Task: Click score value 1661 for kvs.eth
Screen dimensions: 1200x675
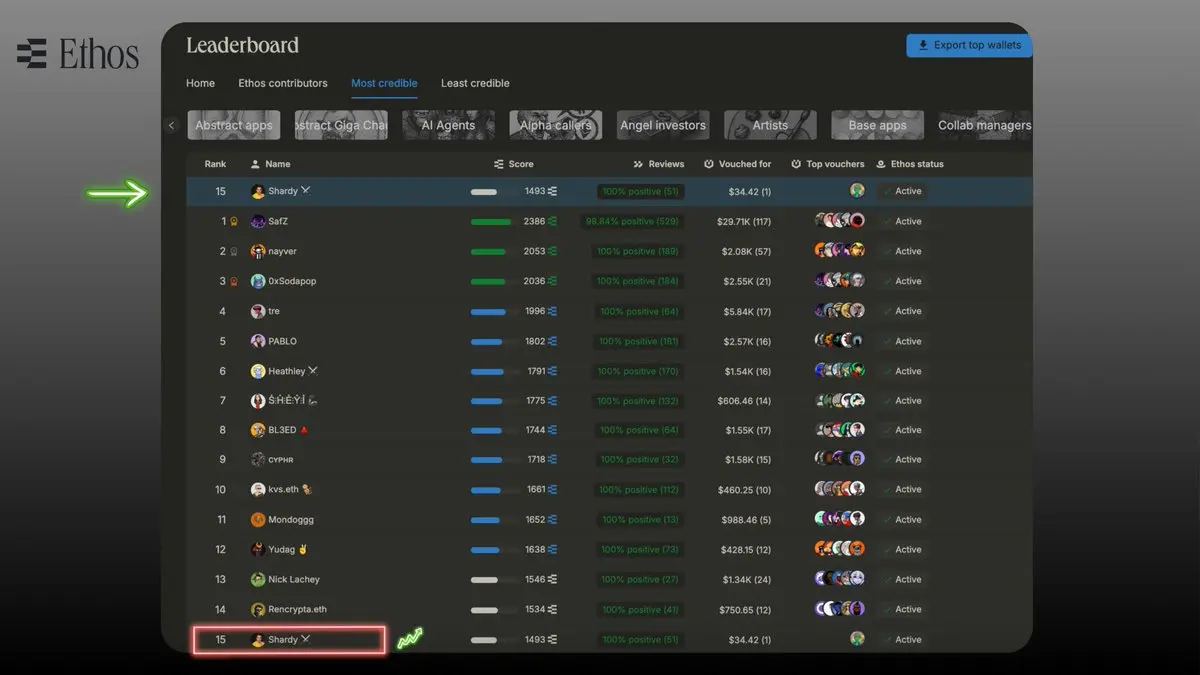Action: (536, 490)
